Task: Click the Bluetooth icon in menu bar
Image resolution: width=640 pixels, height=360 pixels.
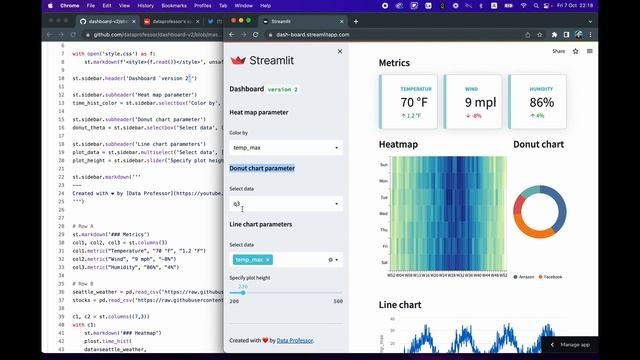Action: pyautogui.click(x=481, y=6)
